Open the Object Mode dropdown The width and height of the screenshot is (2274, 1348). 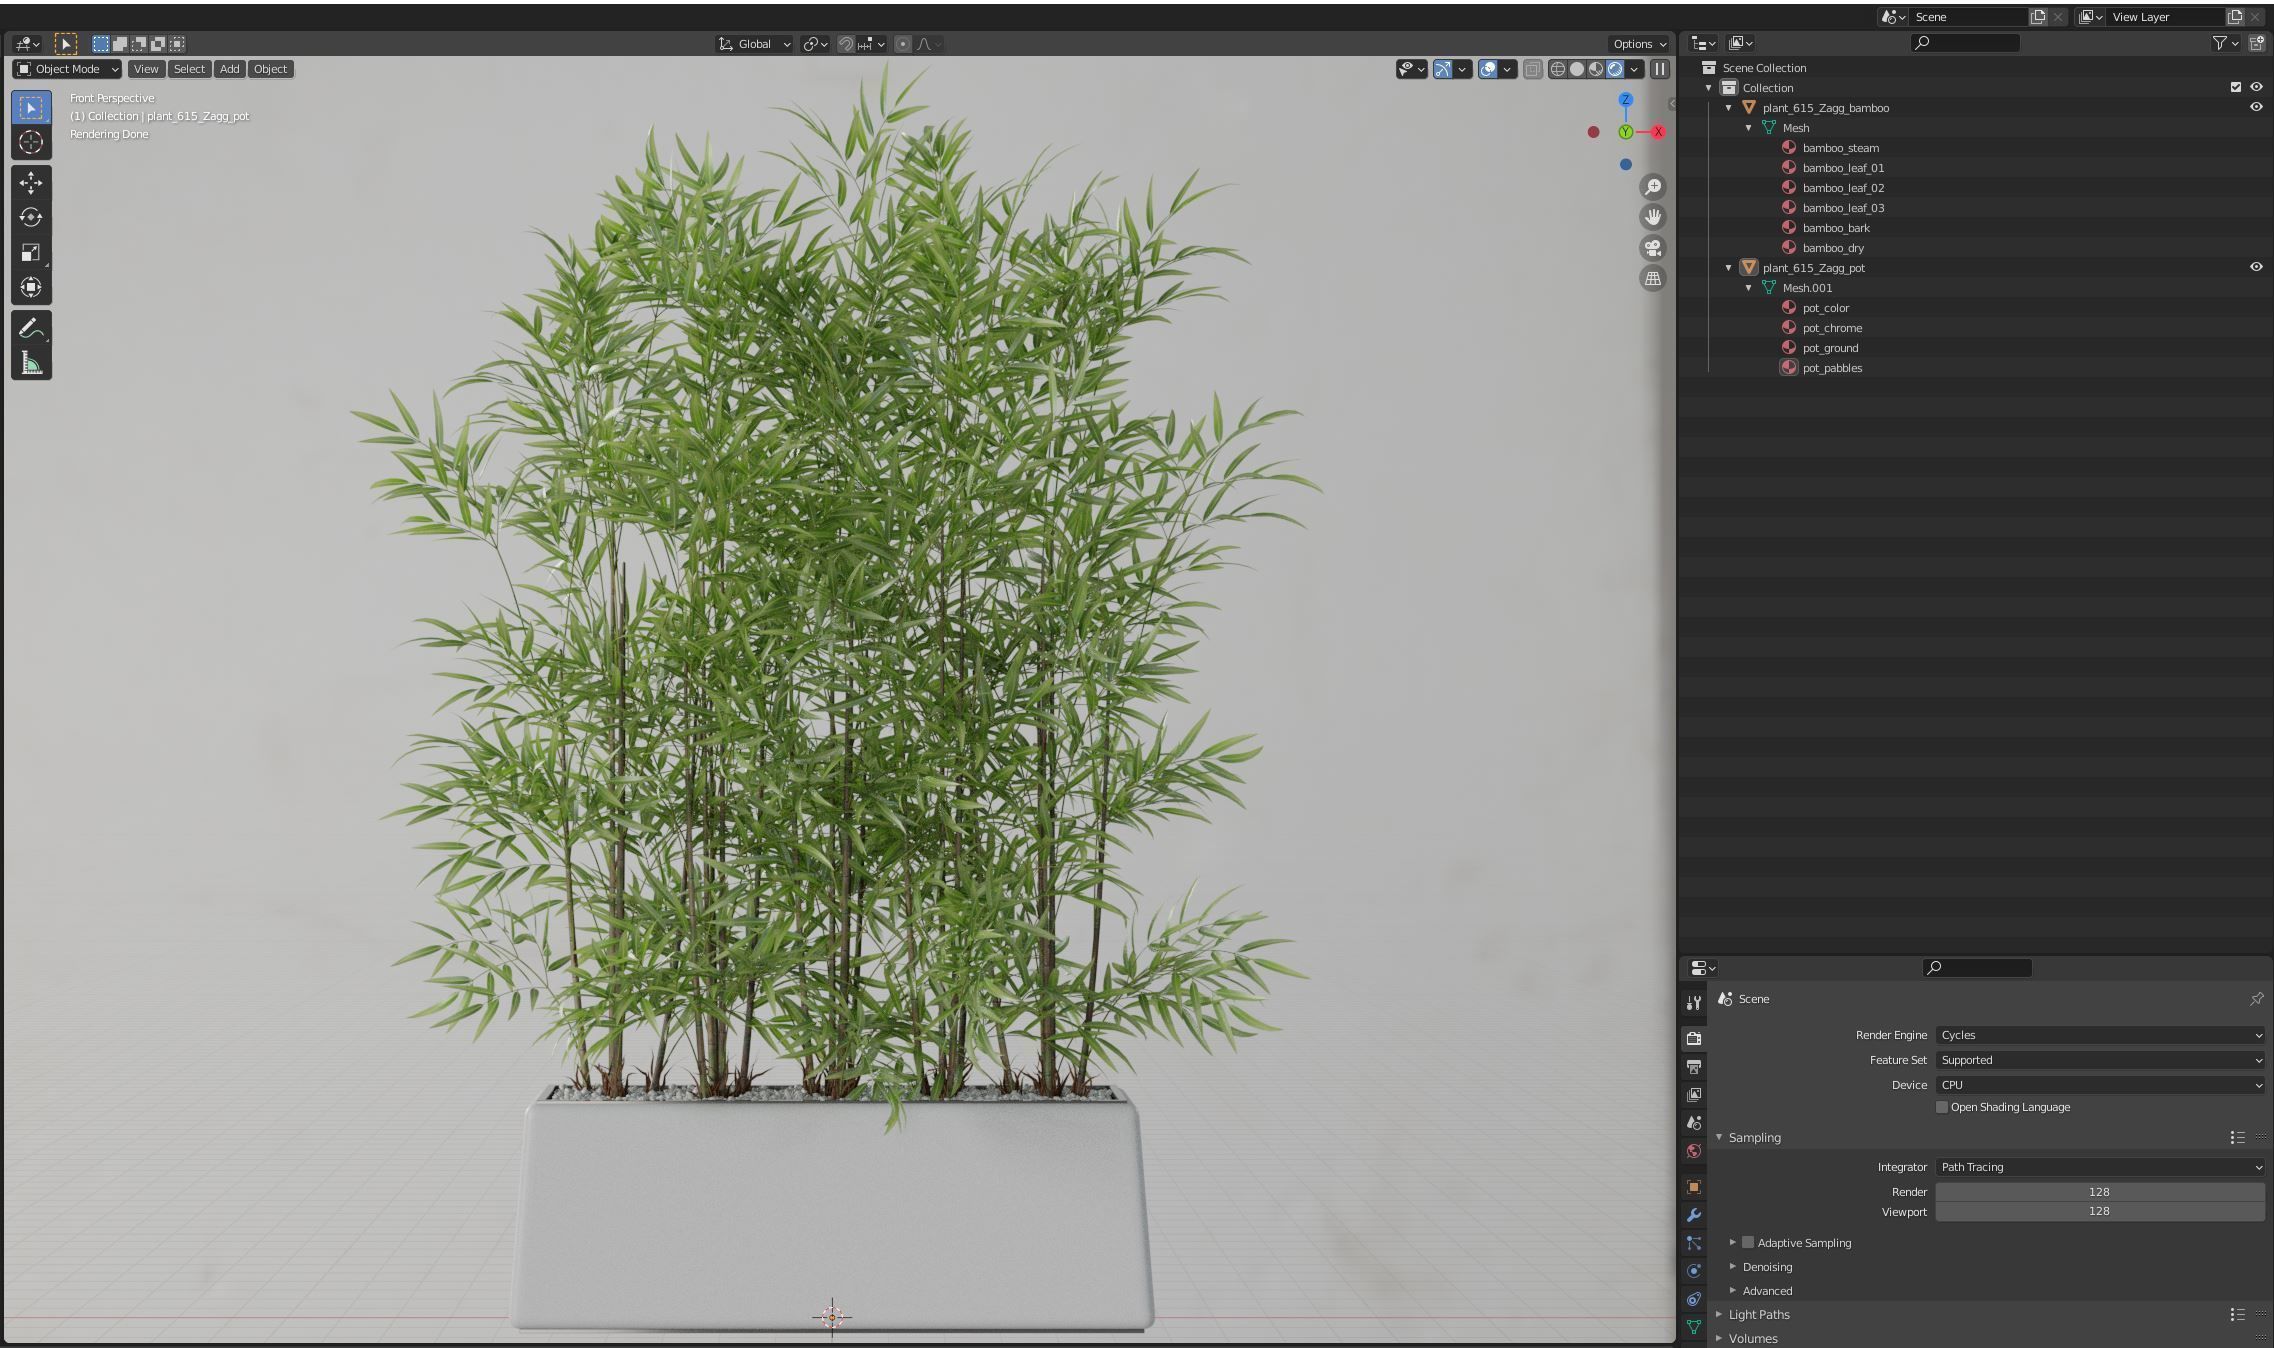point(67,69)
